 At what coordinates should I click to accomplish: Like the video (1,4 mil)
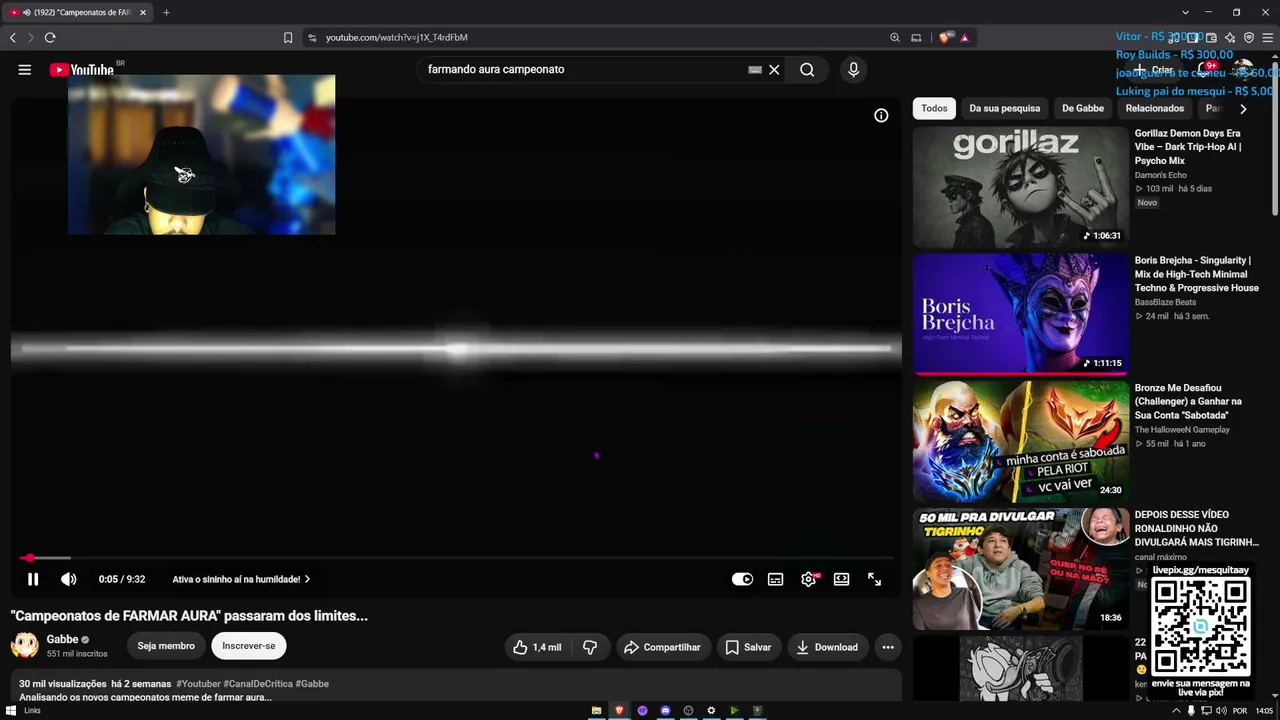coord(537,647)
